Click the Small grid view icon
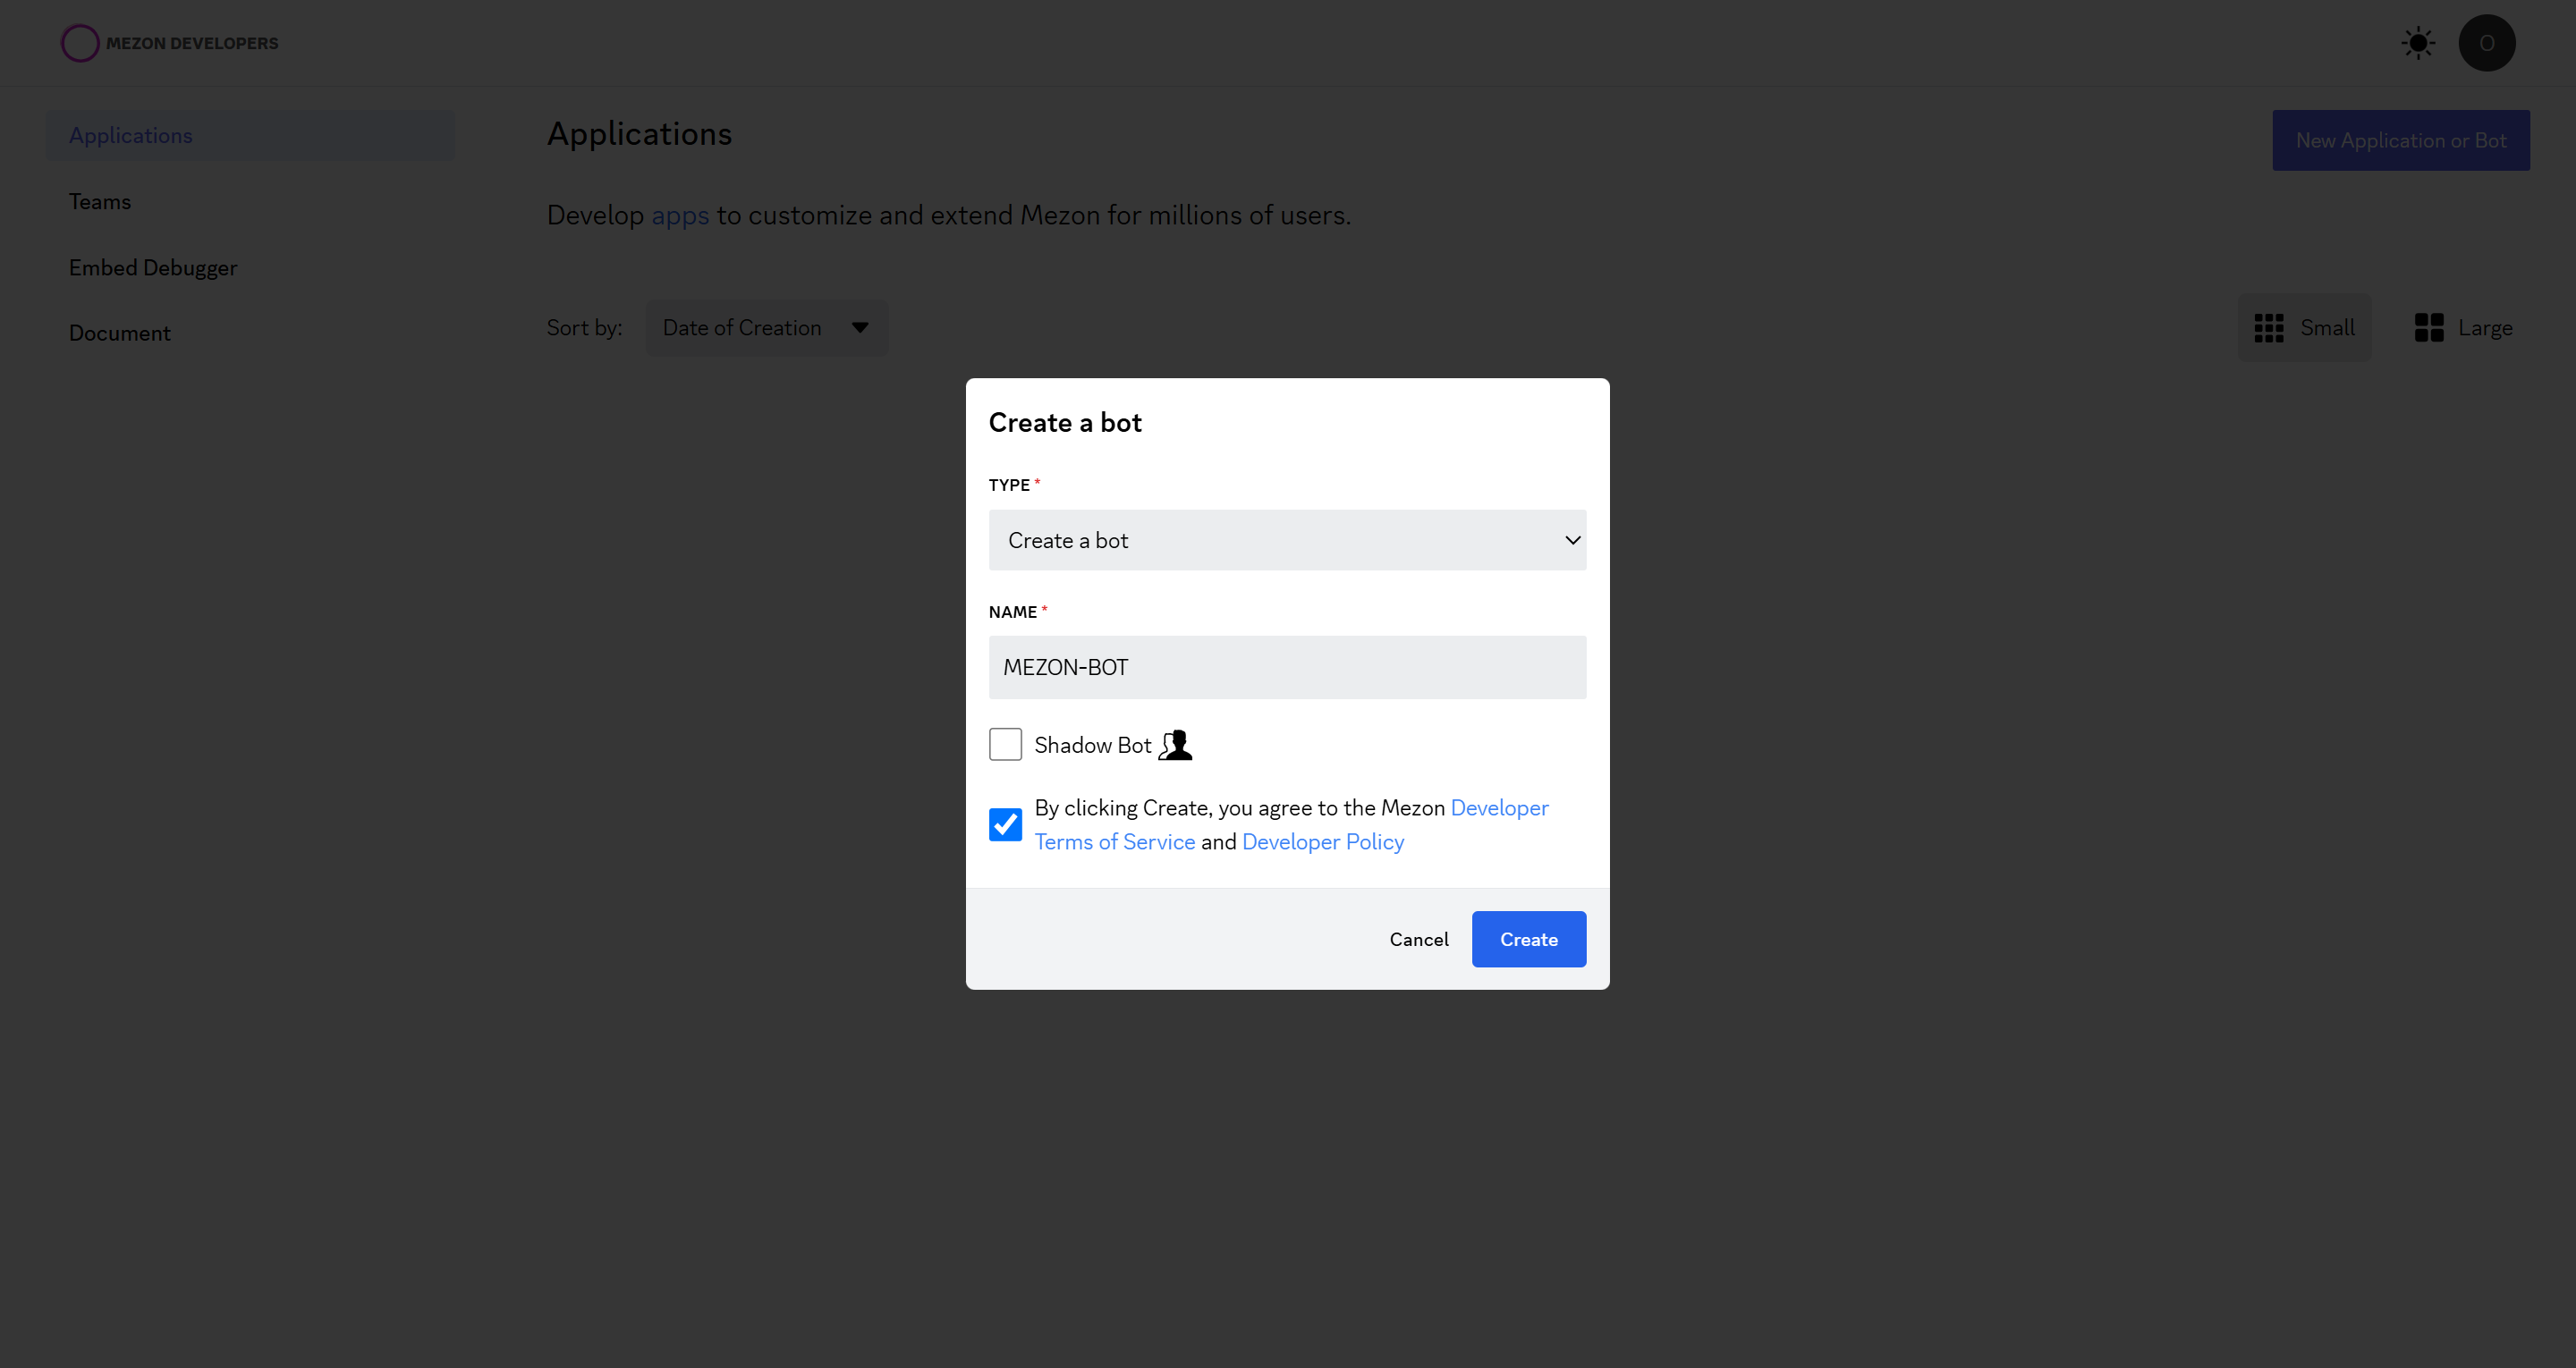The image size is (2576, 1368). [x=2268, y=328]
